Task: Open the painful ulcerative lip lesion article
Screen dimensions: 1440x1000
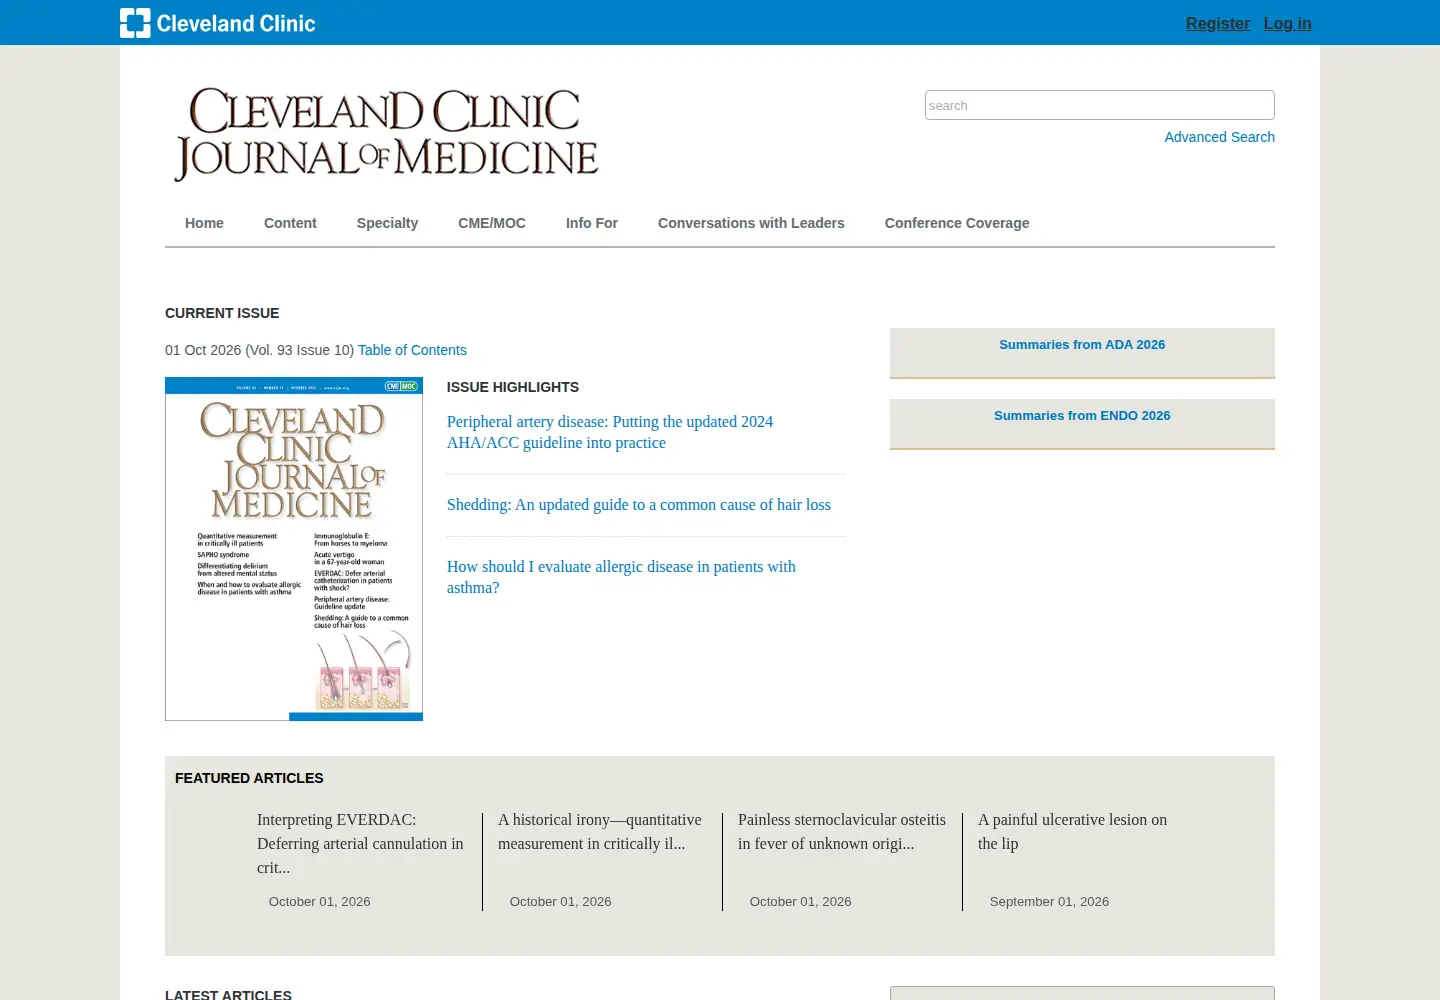Action: pyautogui.click(x=1072, y=832)
